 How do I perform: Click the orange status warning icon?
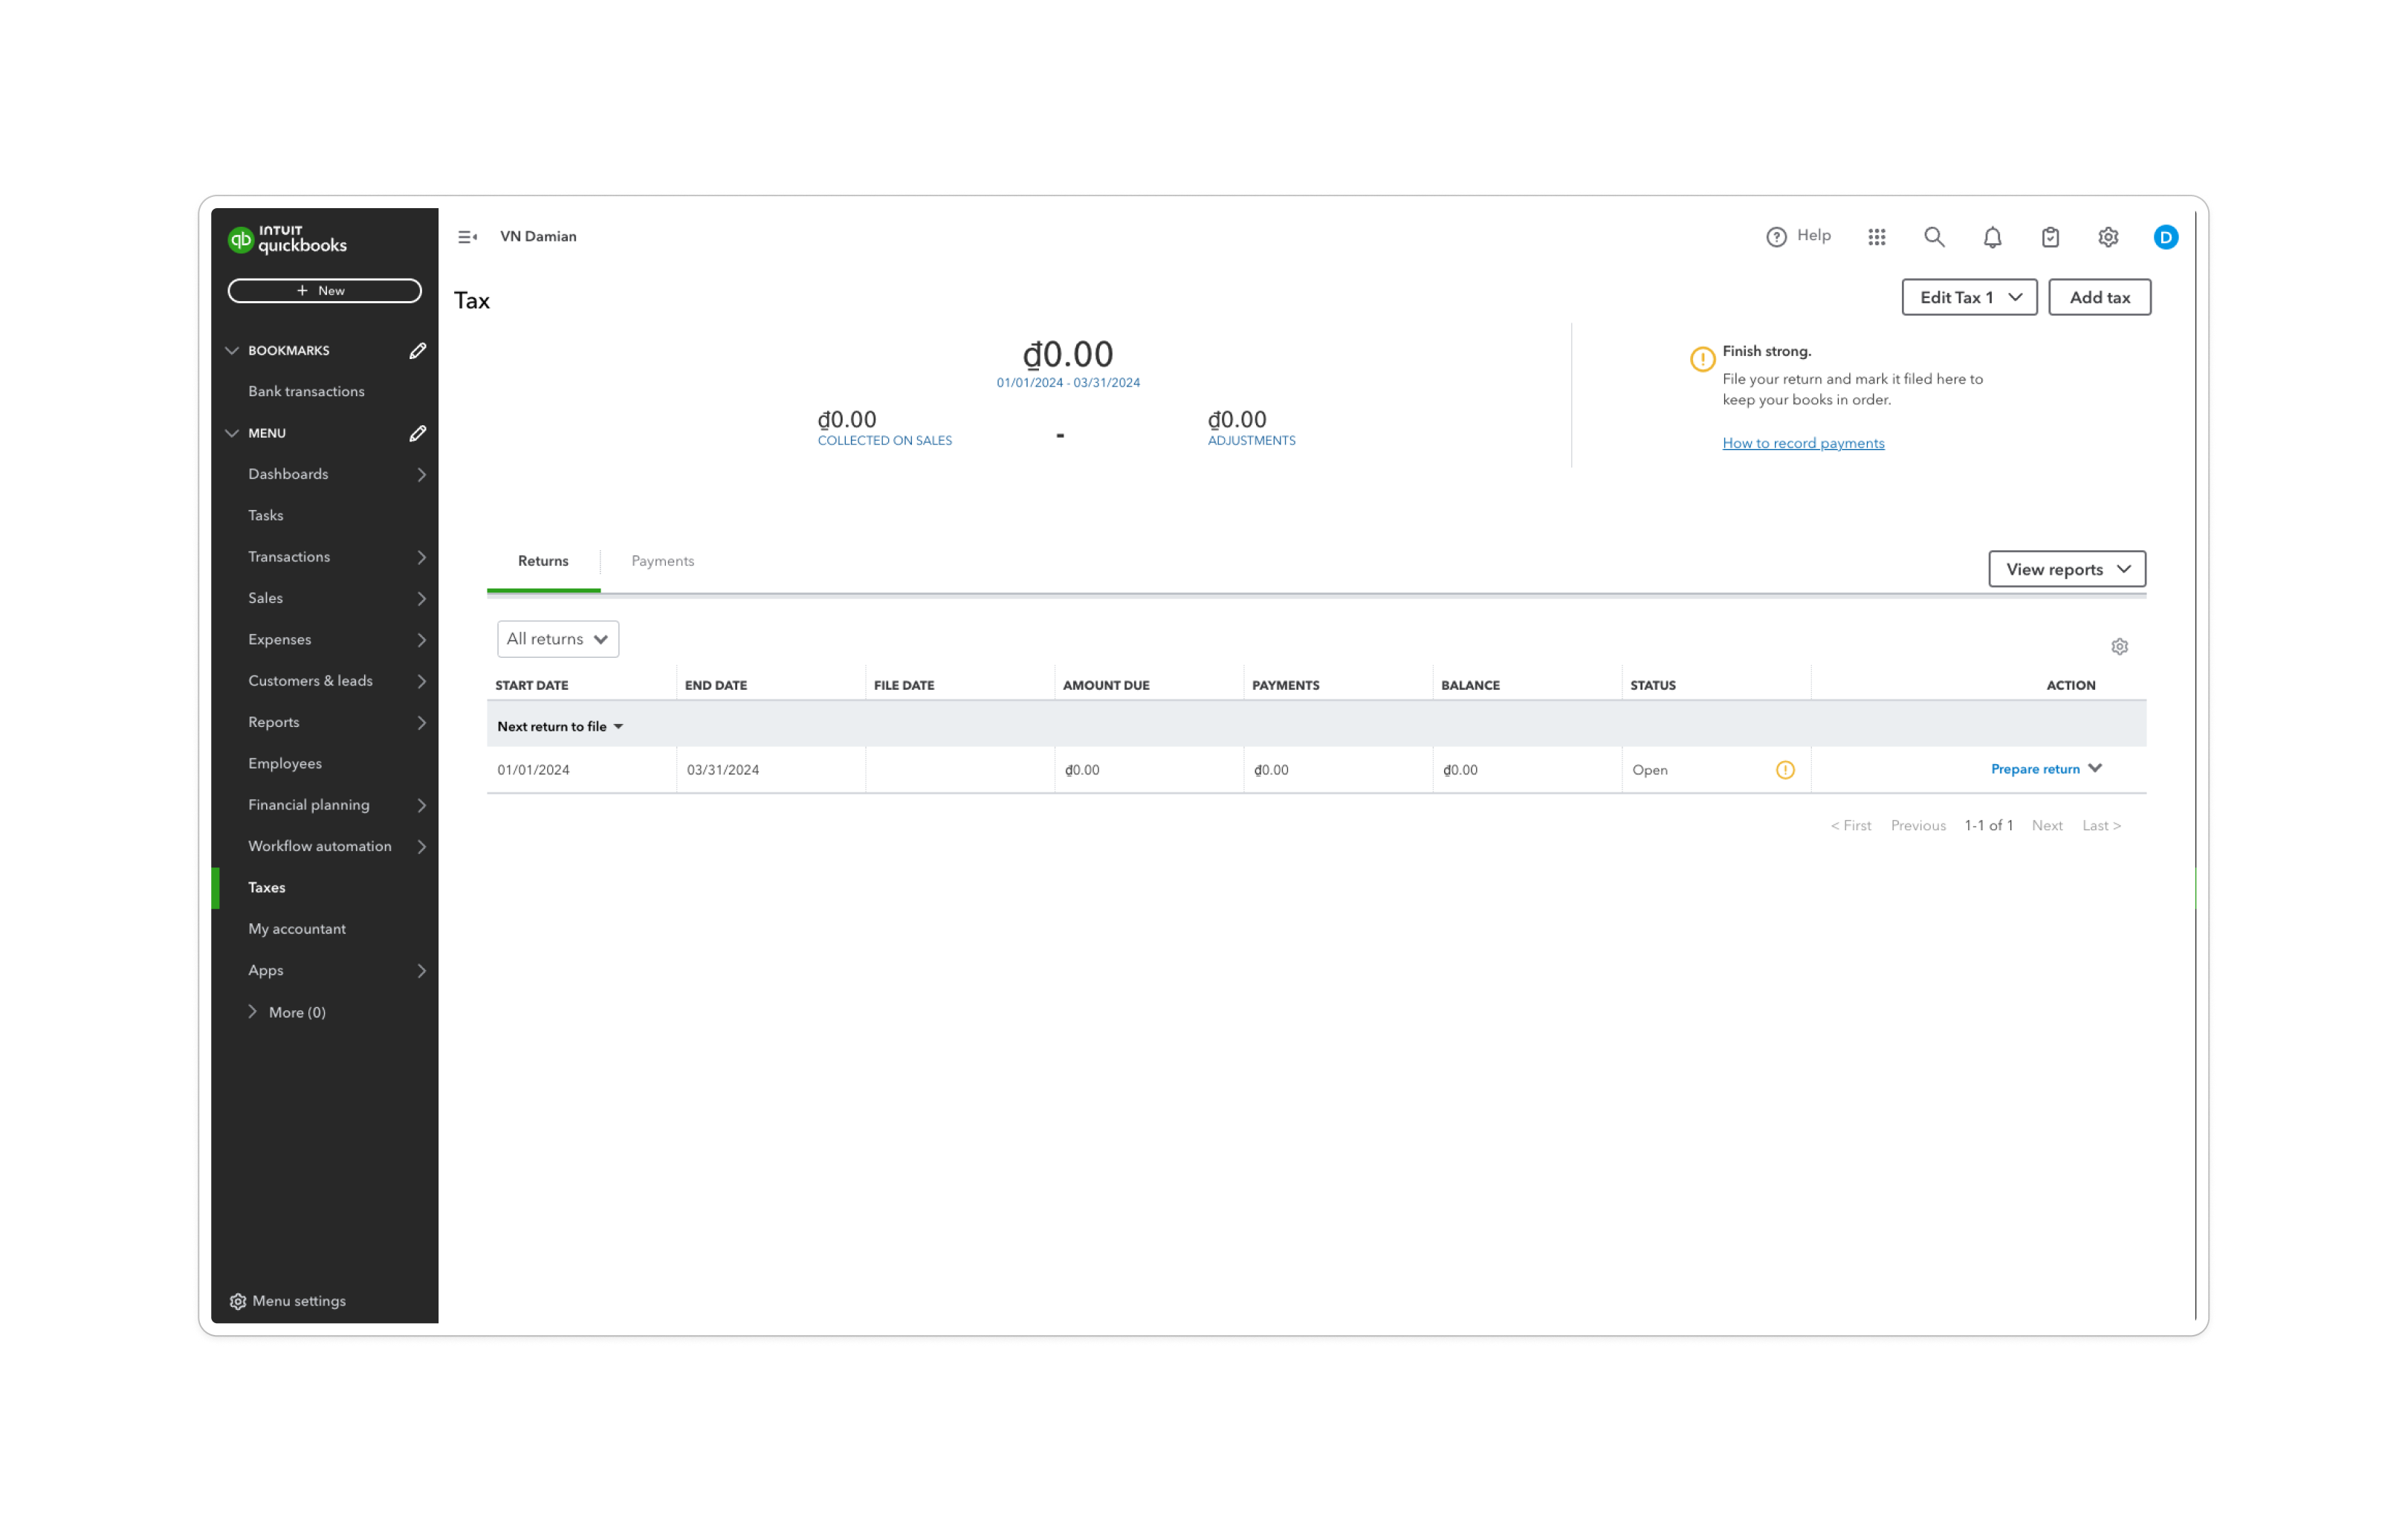coord(1785,770)
